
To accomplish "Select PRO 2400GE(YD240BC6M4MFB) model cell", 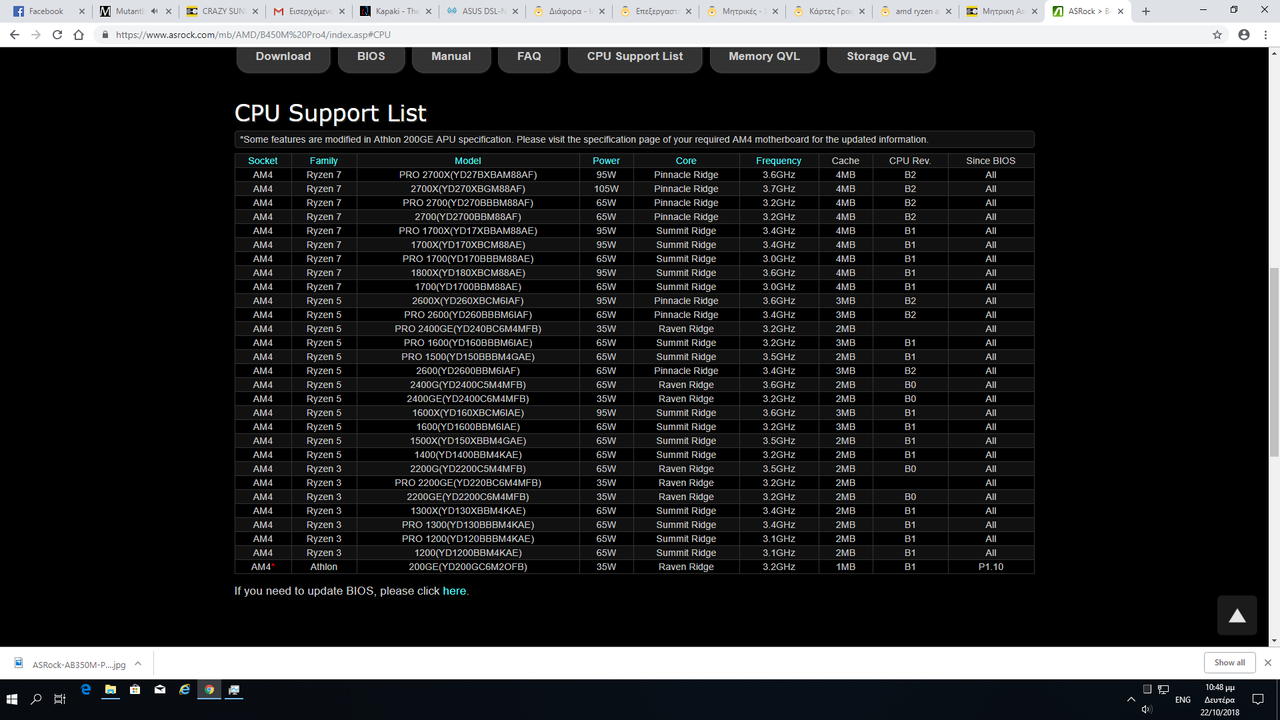I will click(468, 329).
